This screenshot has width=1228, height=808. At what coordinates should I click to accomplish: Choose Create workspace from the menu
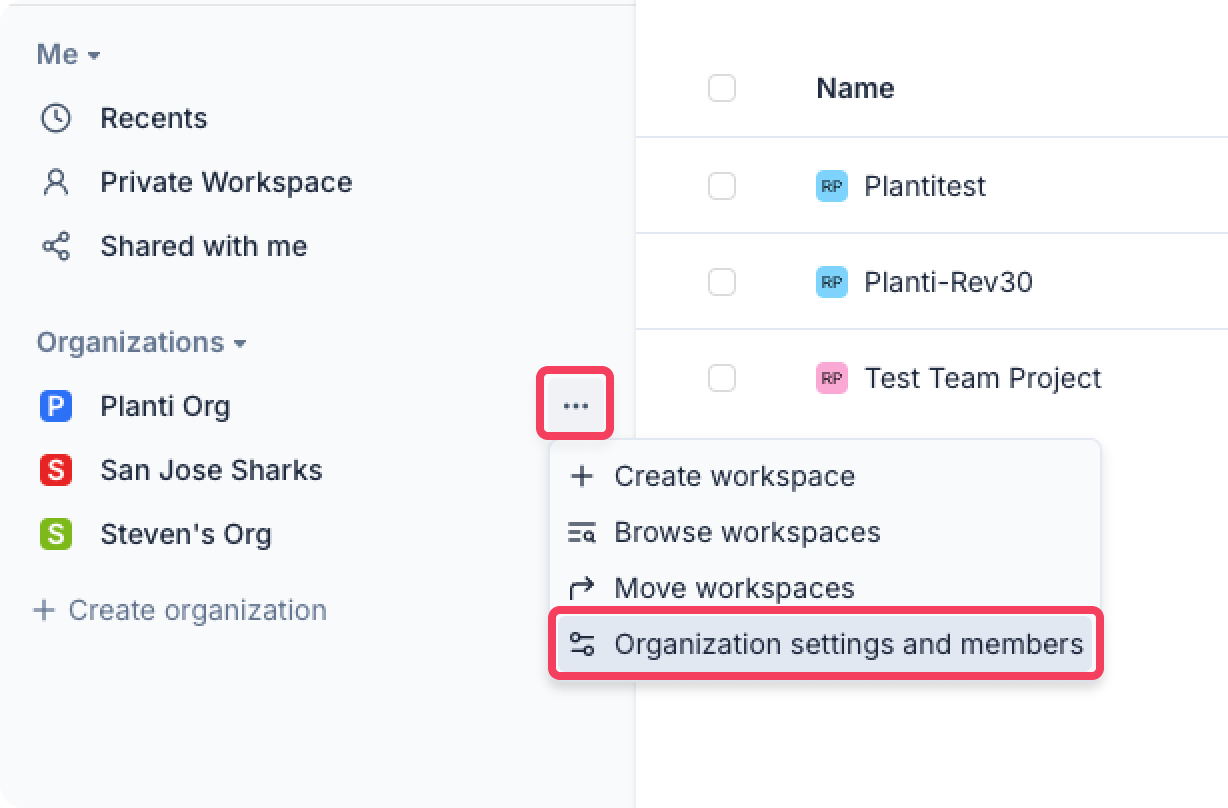point(734,476)
